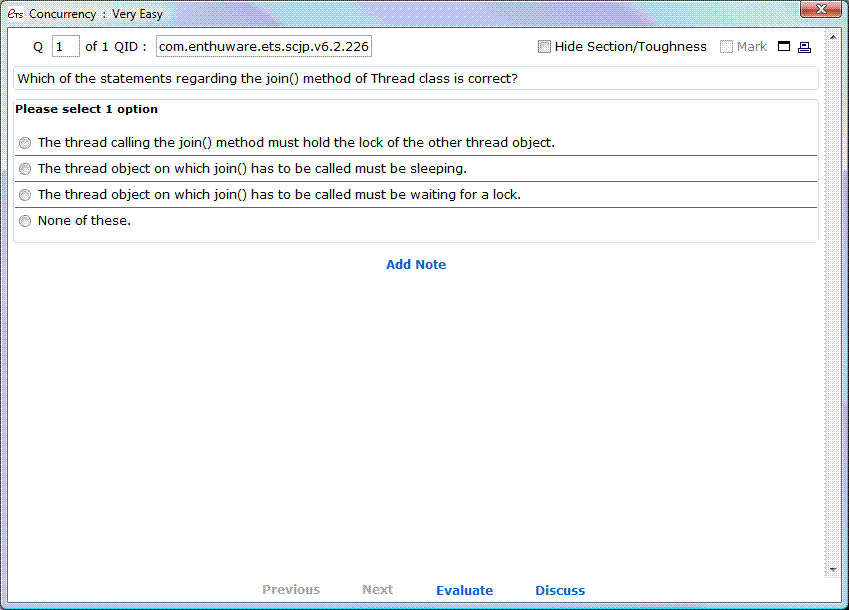The height and width of the screenshot is (610, 849).
Task: Click the ETS app icon in title bar
Action: 15,14
